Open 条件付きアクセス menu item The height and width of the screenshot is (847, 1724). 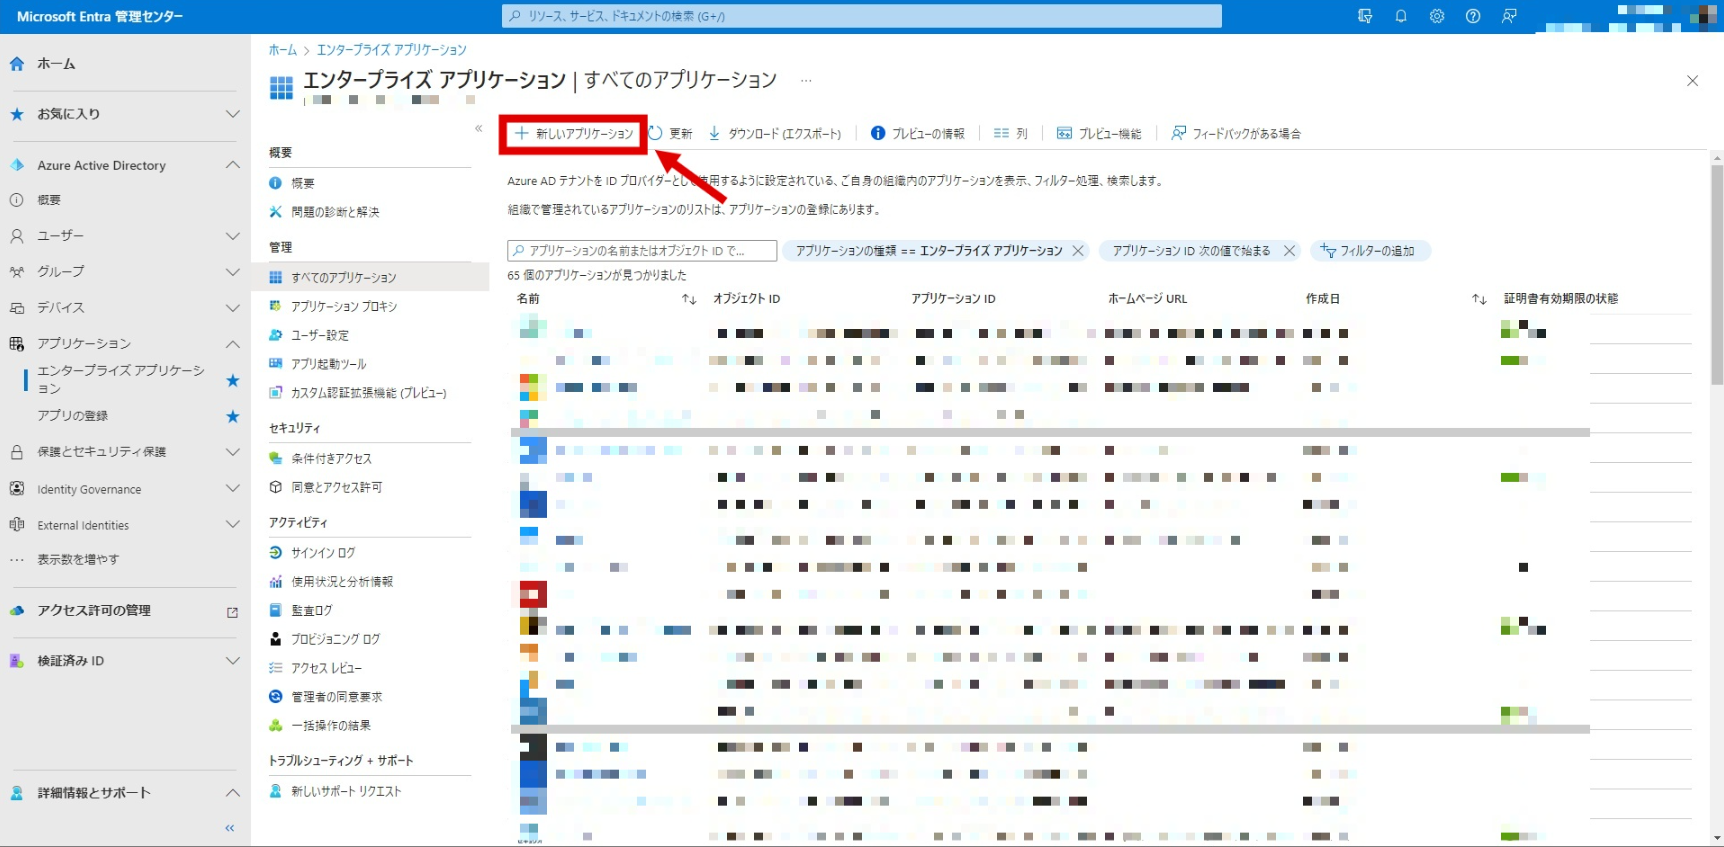pos(331,458)
